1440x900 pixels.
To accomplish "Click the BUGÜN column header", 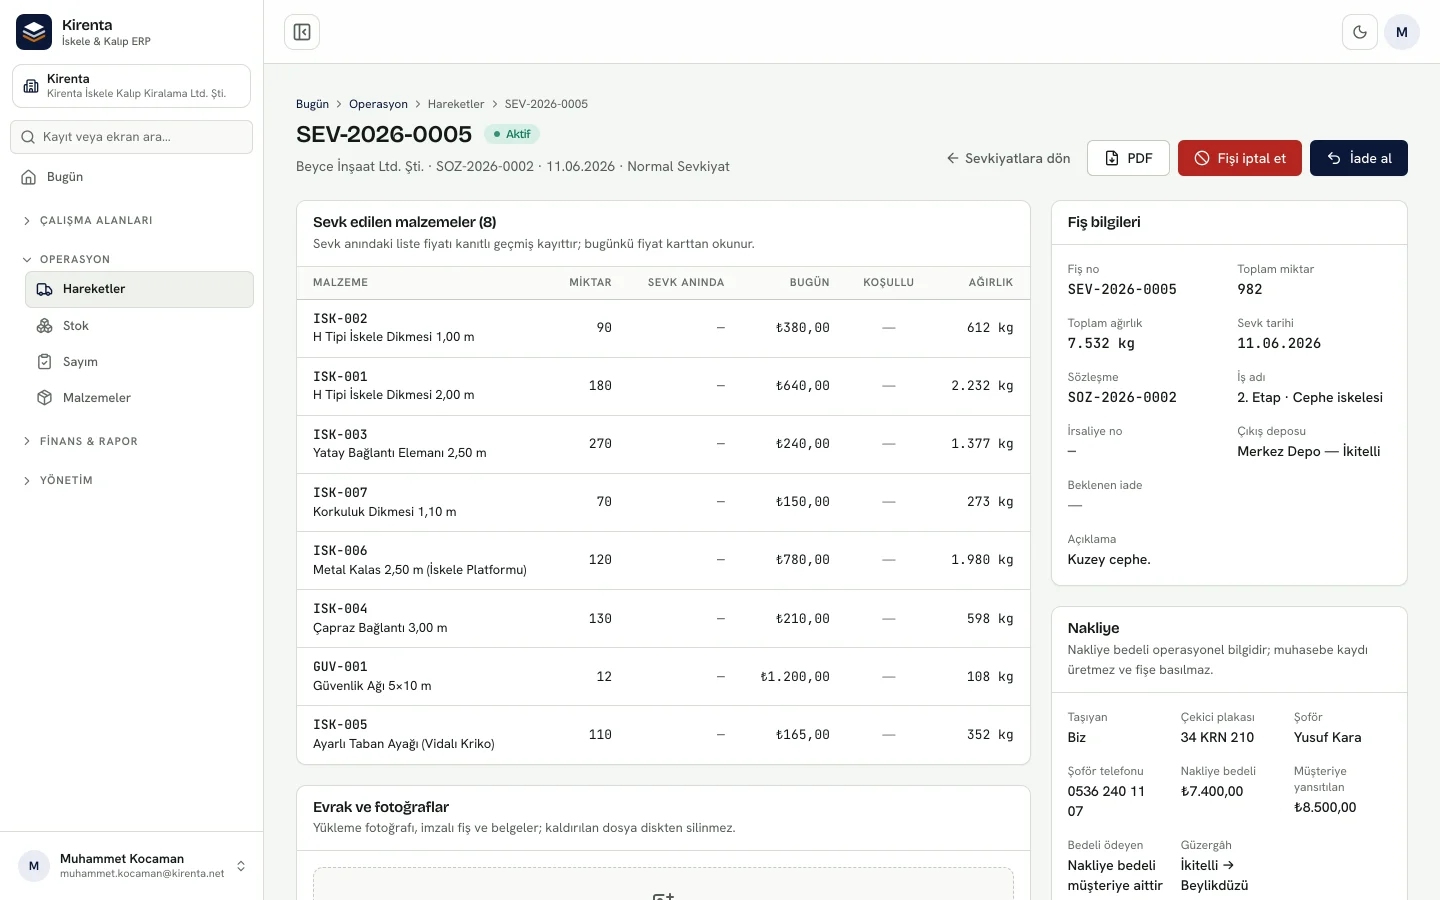I will 810,283.
